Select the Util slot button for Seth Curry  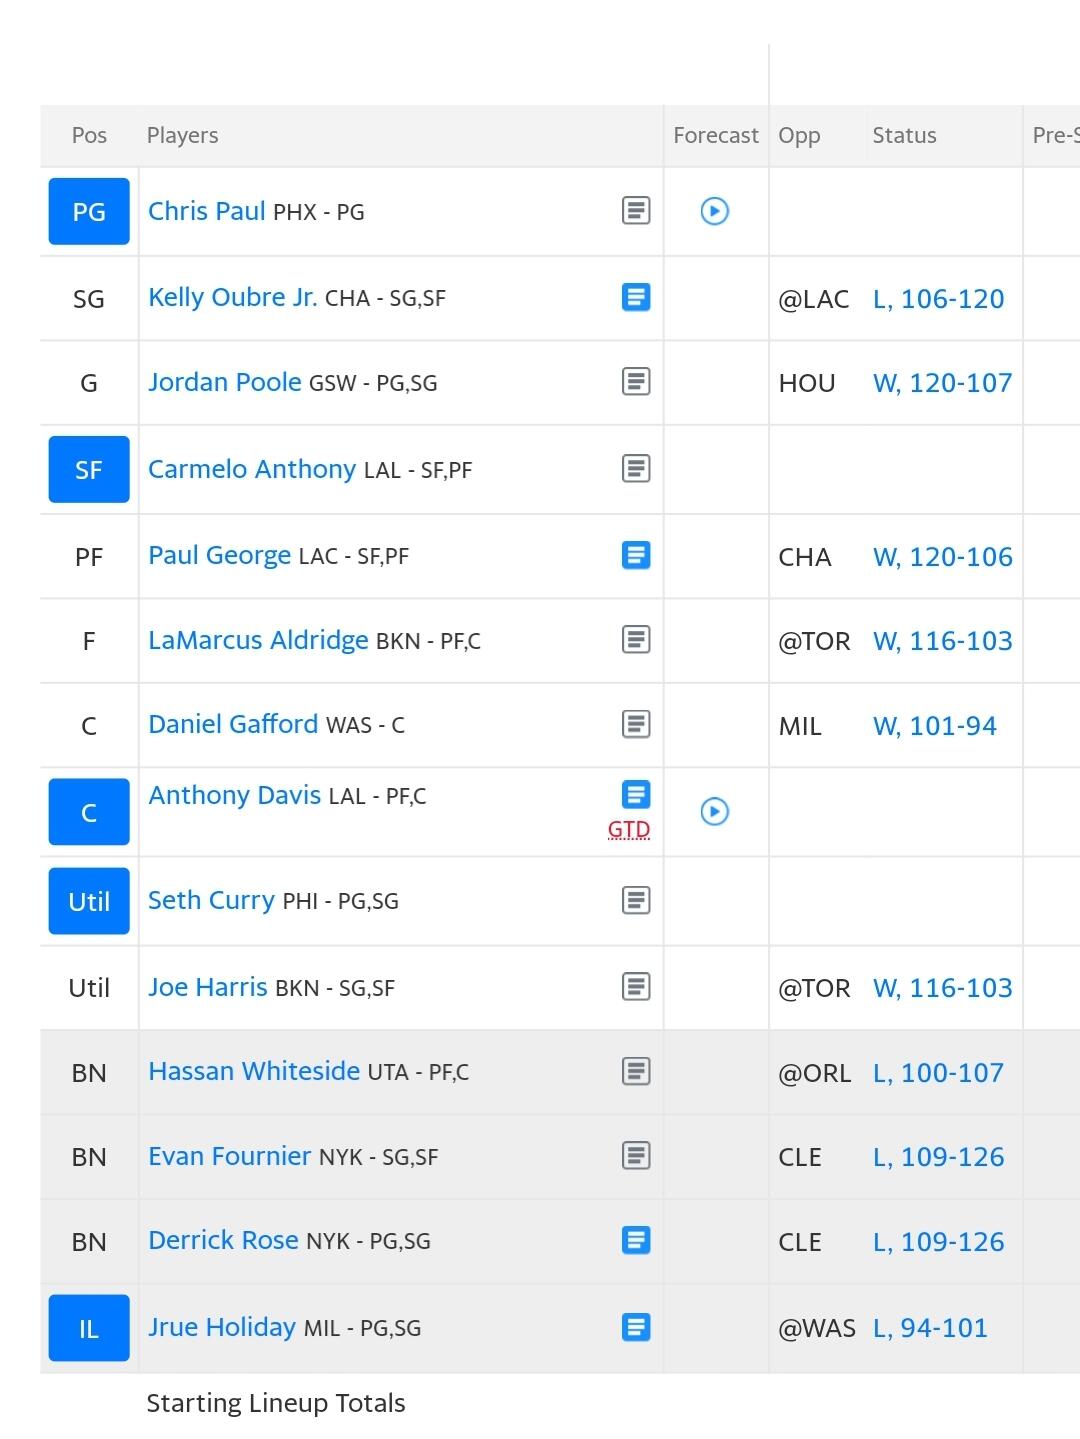pos(89,901)
